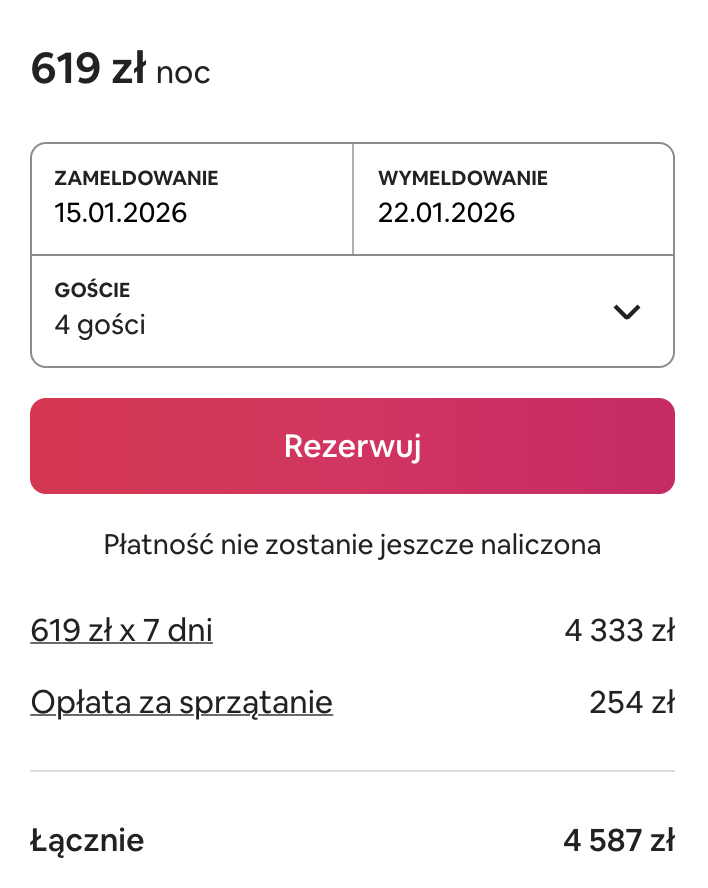This screenshot has height=888, width=708.
Task: Click the 22.01.2026 check-out date value
Action: click(446, 213)
